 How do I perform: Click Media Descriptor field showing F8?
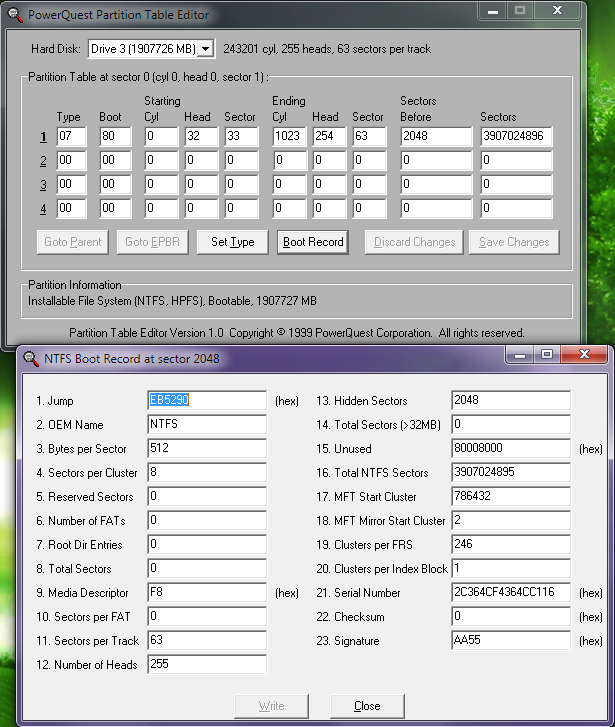click(x=207, y=593)
